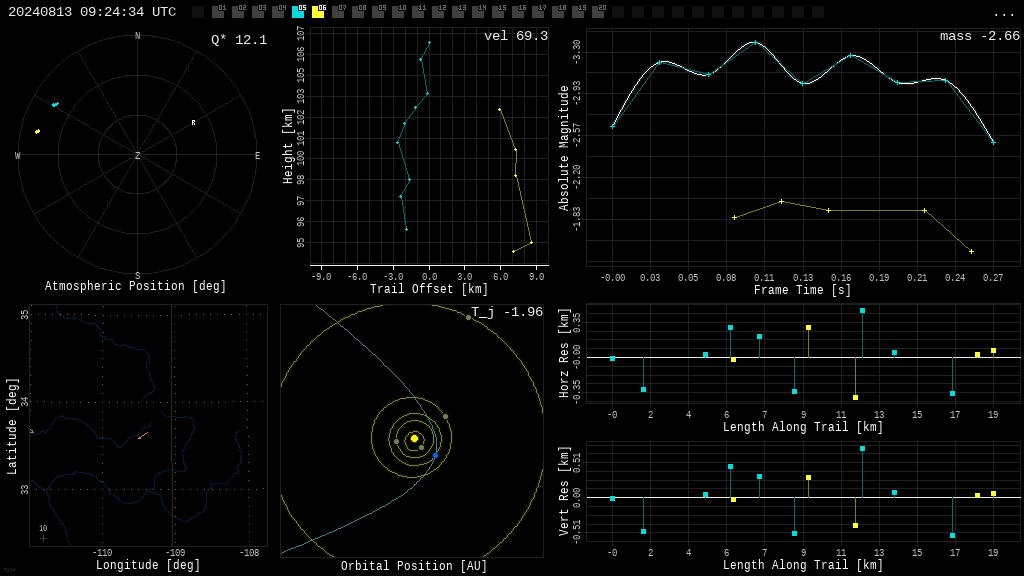Click the yellow Sun in orbital plot
This screenshot has height=576, width=1024.
coord(414,438)
